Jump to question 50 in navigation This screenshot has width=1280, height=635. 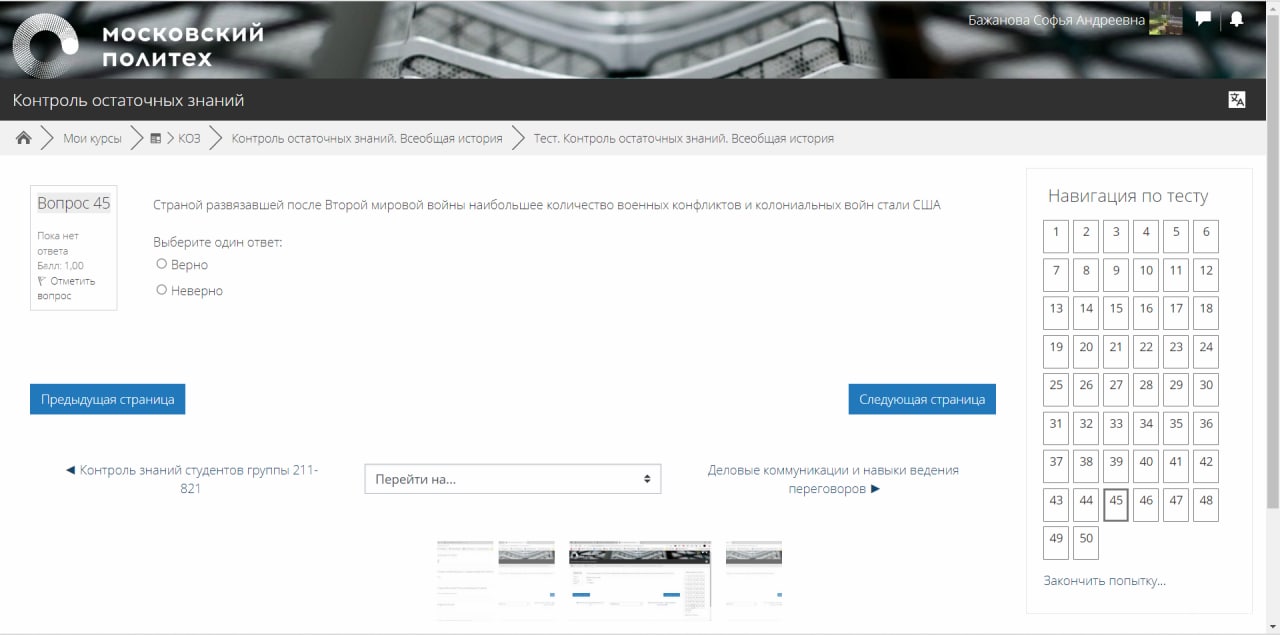1086,539
